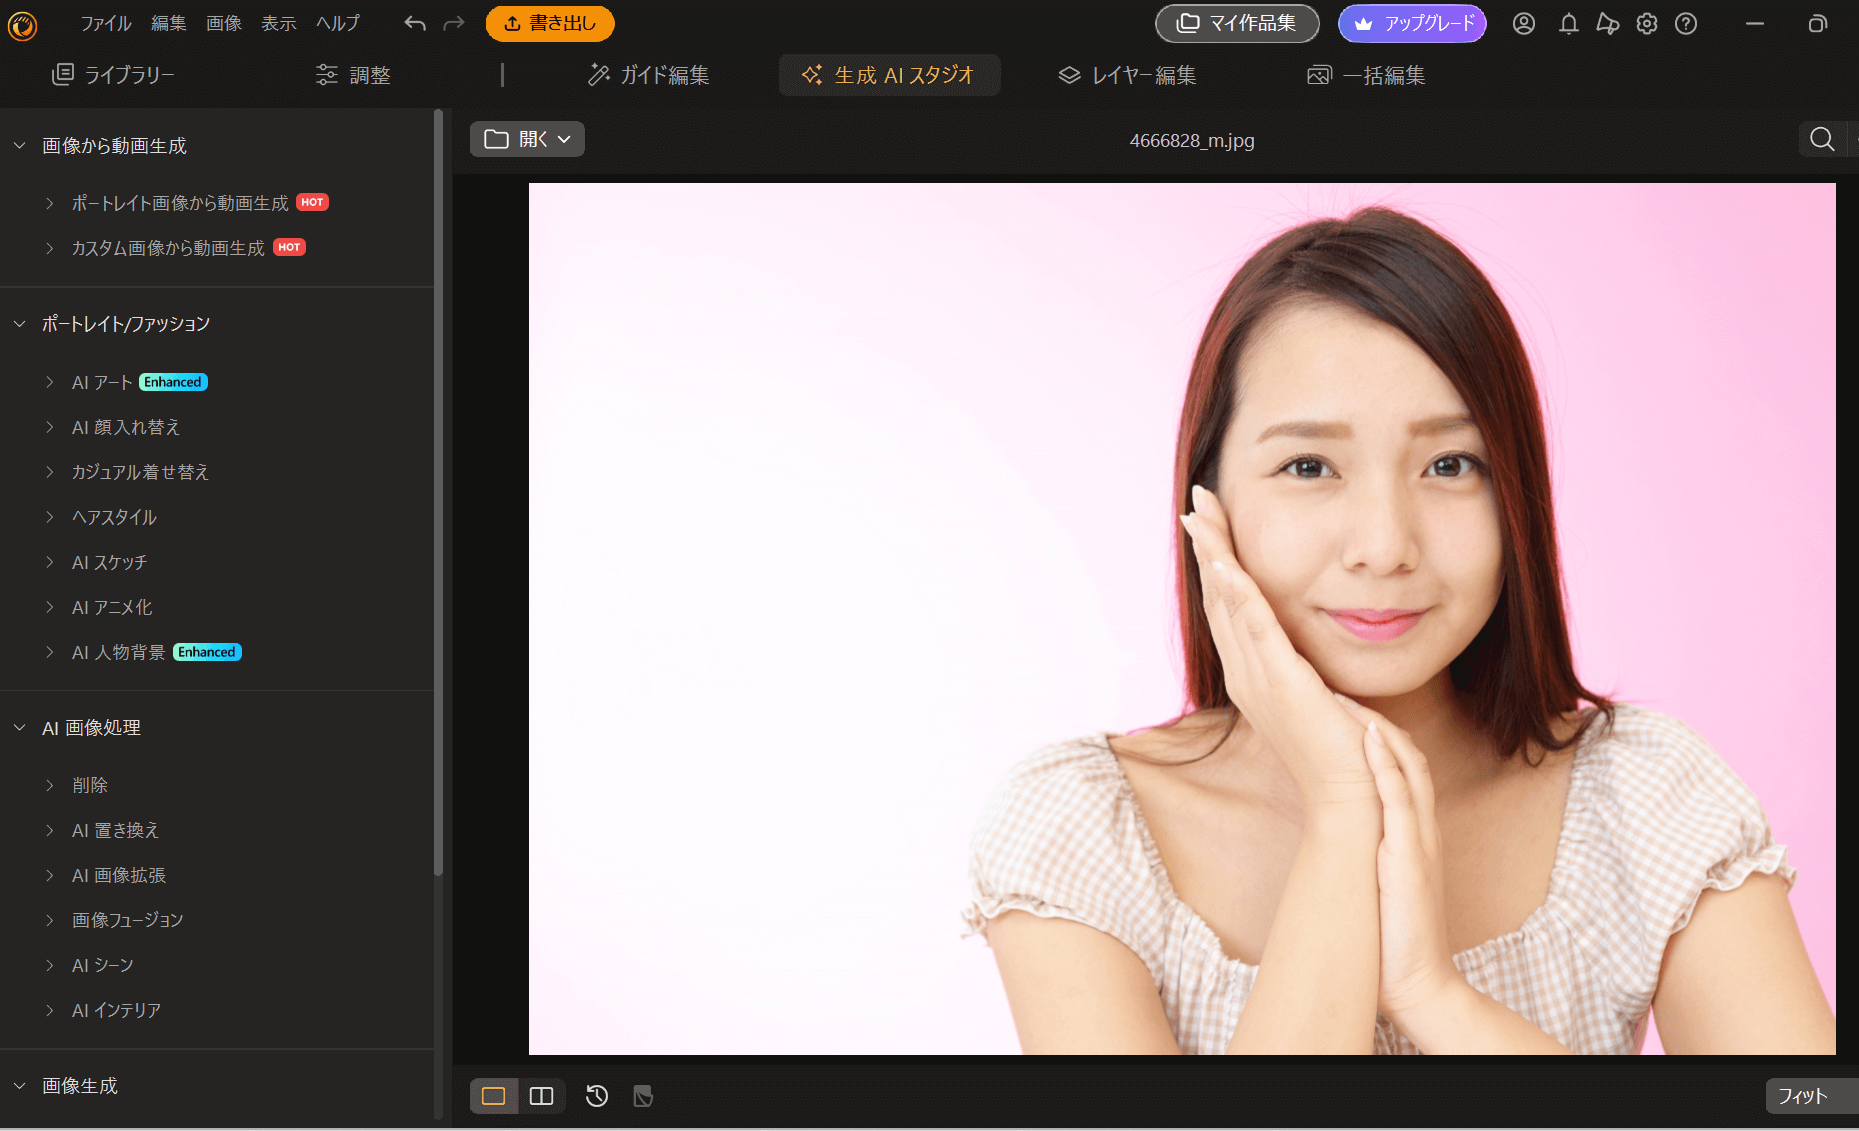The image size is (1859, 1131).
Task: Switch to the レイヤー編集 mode
Action: point(1126,74)
